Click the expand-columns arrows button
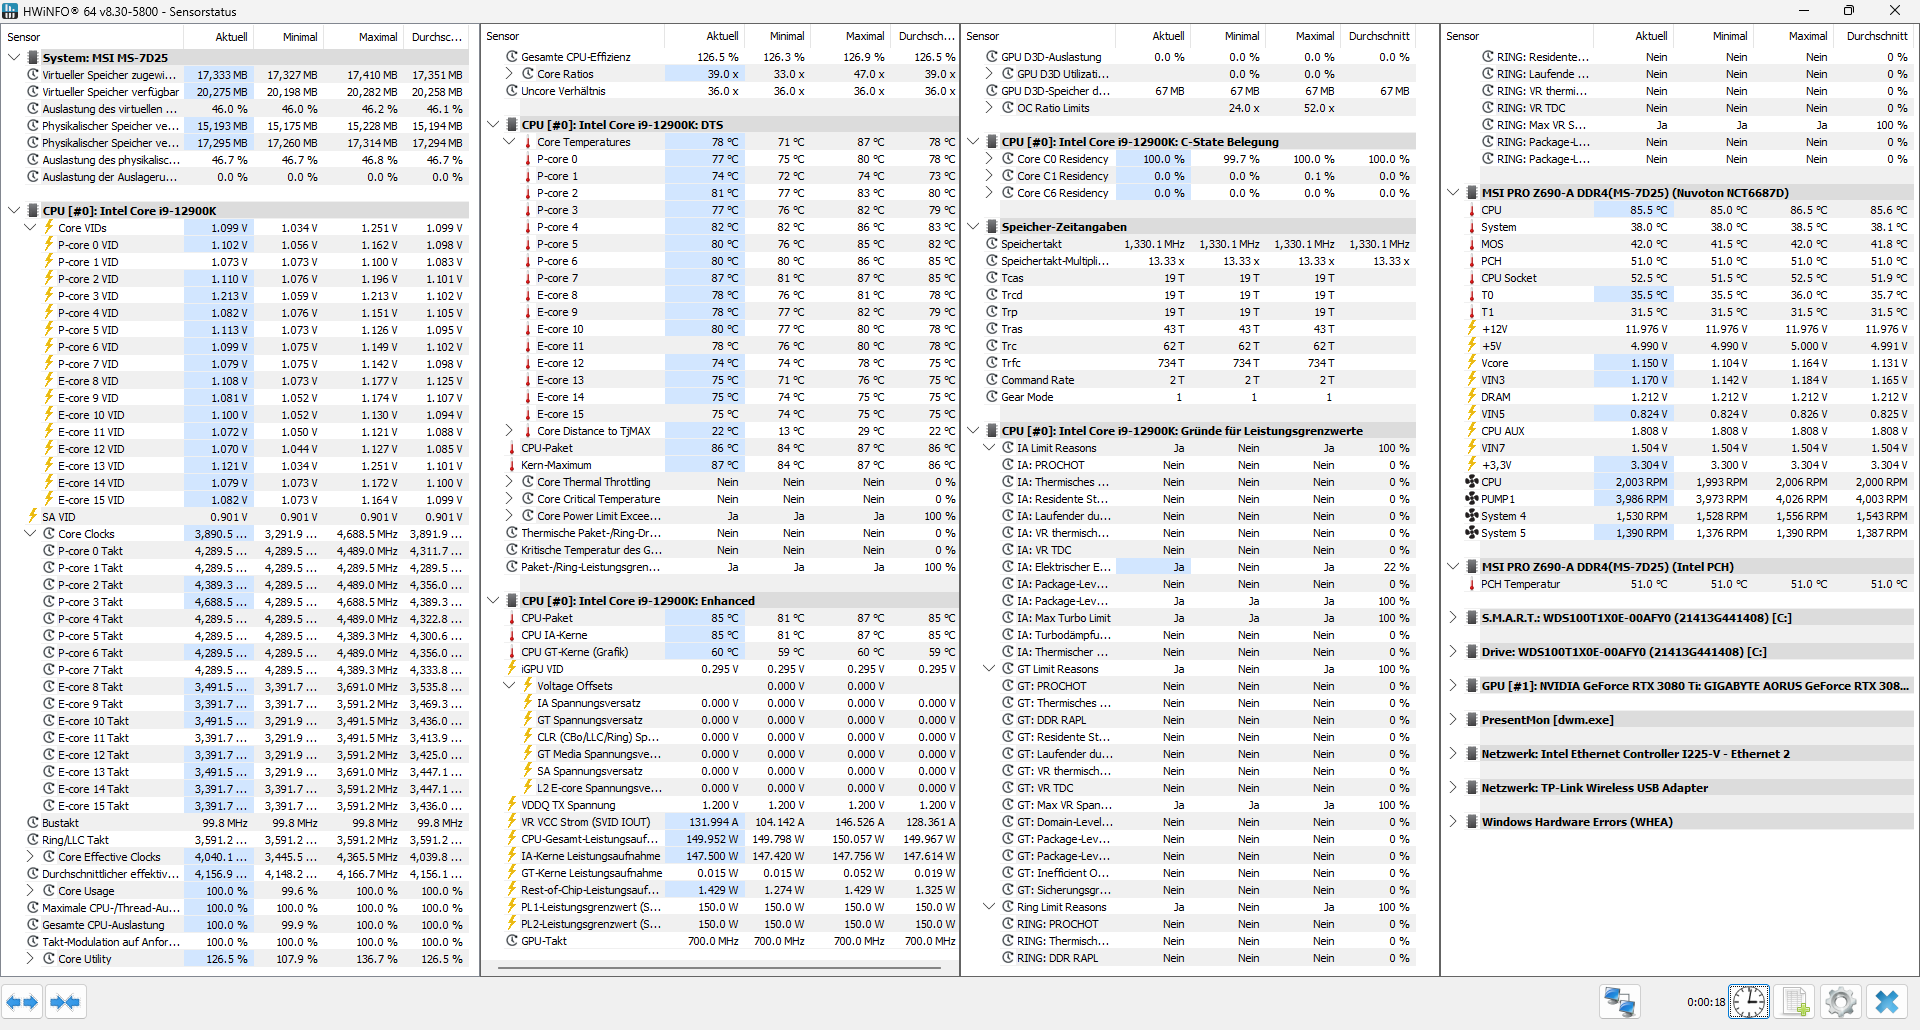1920x1030 pixels. (22, 1001)
